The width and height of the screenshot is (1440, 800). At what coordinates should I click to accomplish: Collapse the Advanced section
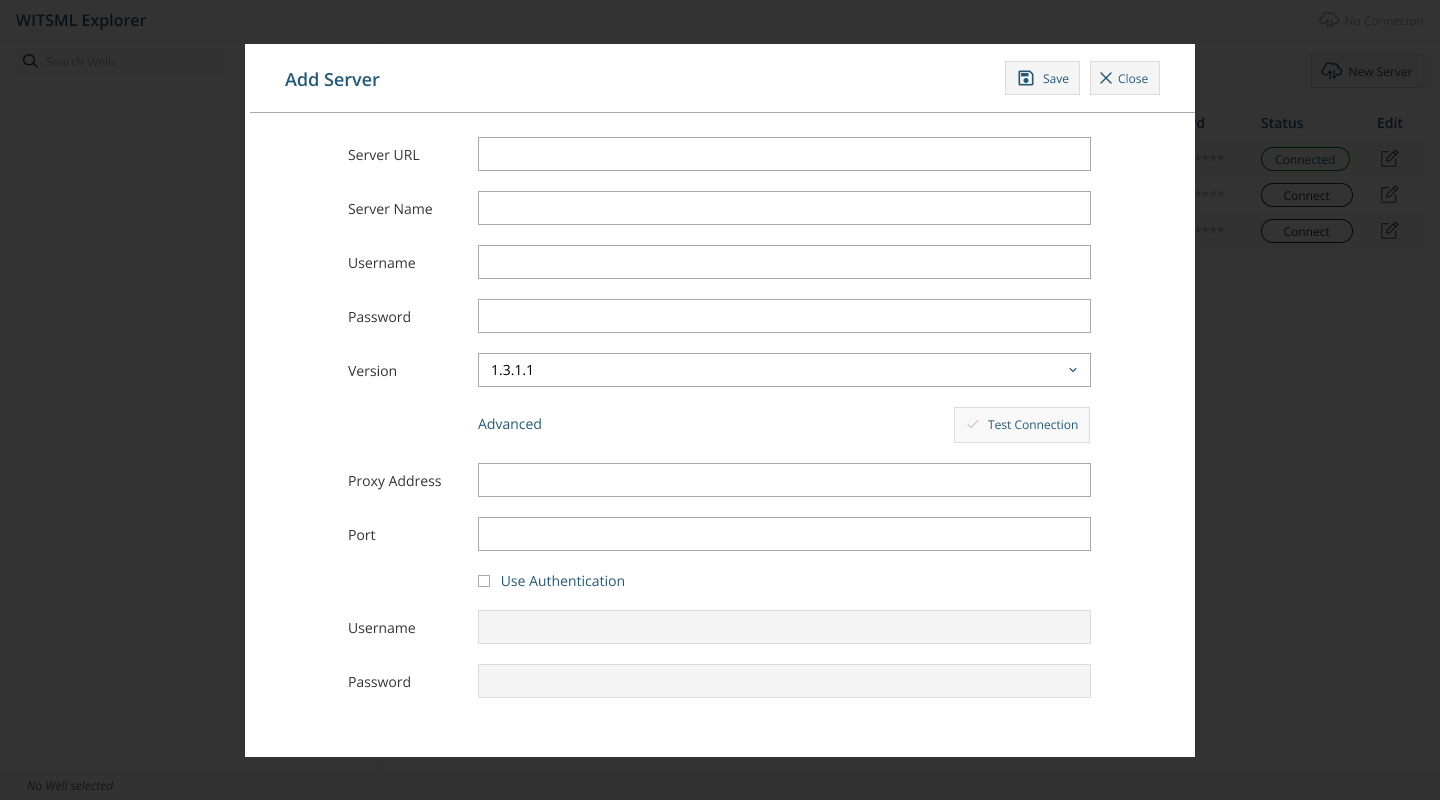pos(509,424)
